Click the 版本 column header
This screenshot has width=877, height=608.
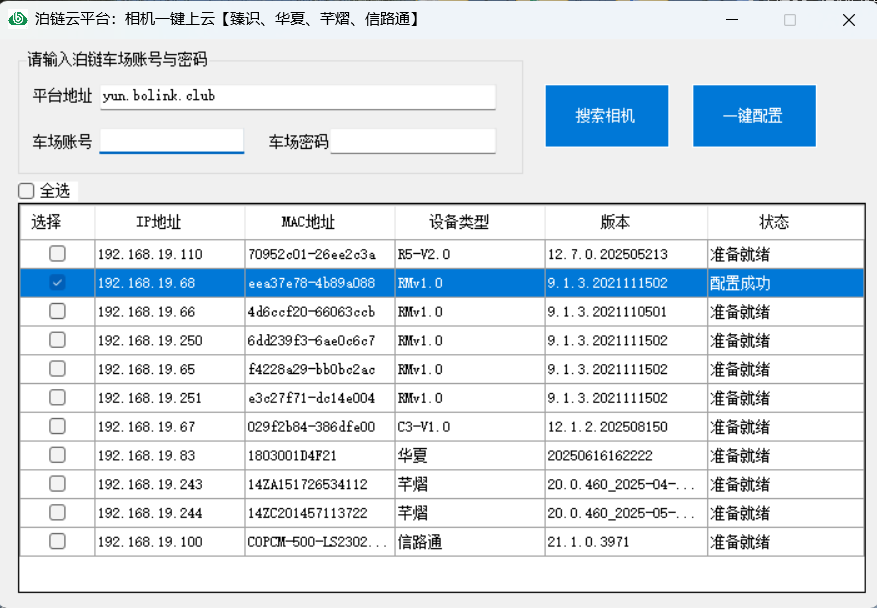(x=626, y=222)
